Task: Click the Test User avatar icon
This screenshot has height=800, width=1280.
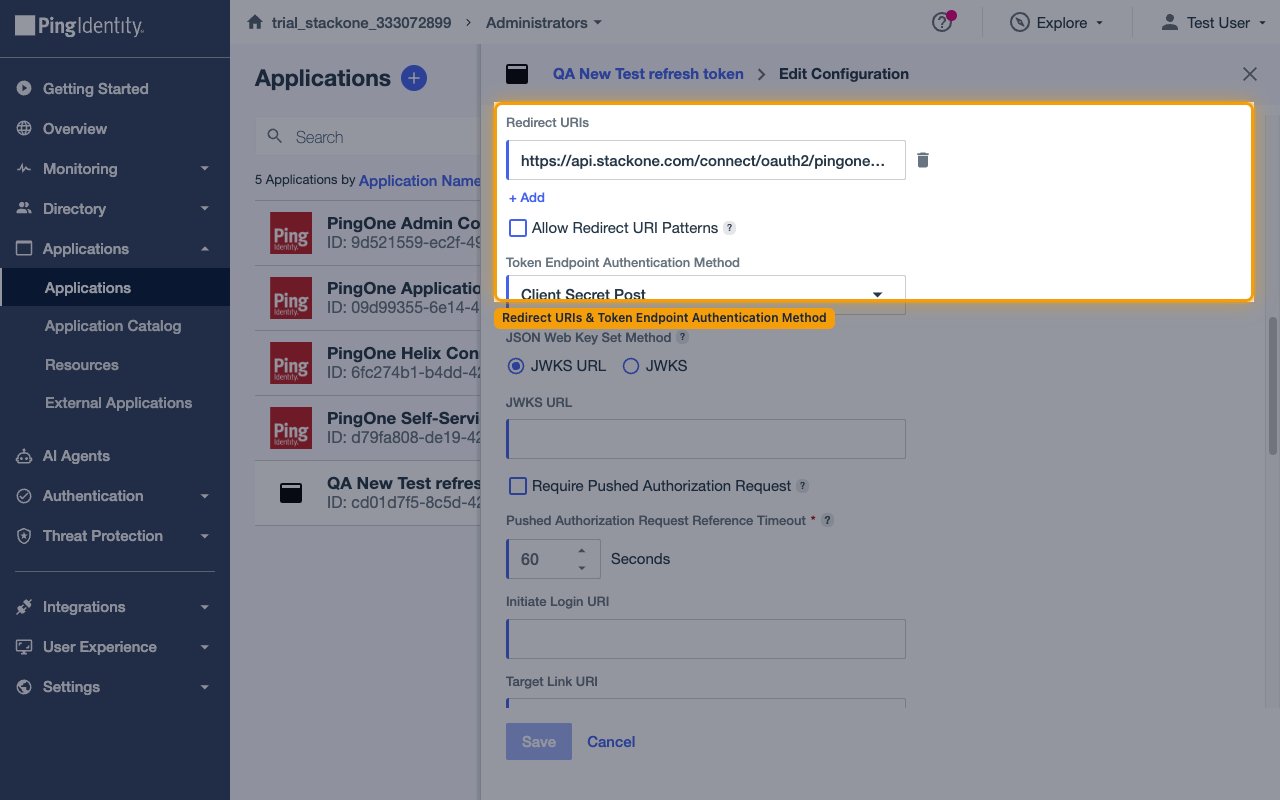Action: tap(1169, 22)
